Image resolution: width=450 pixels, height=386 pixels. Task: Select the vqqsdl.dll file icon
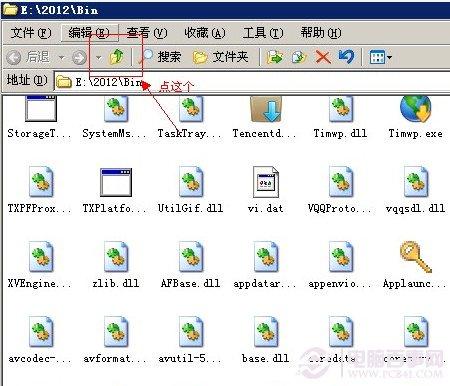(416, 182)
